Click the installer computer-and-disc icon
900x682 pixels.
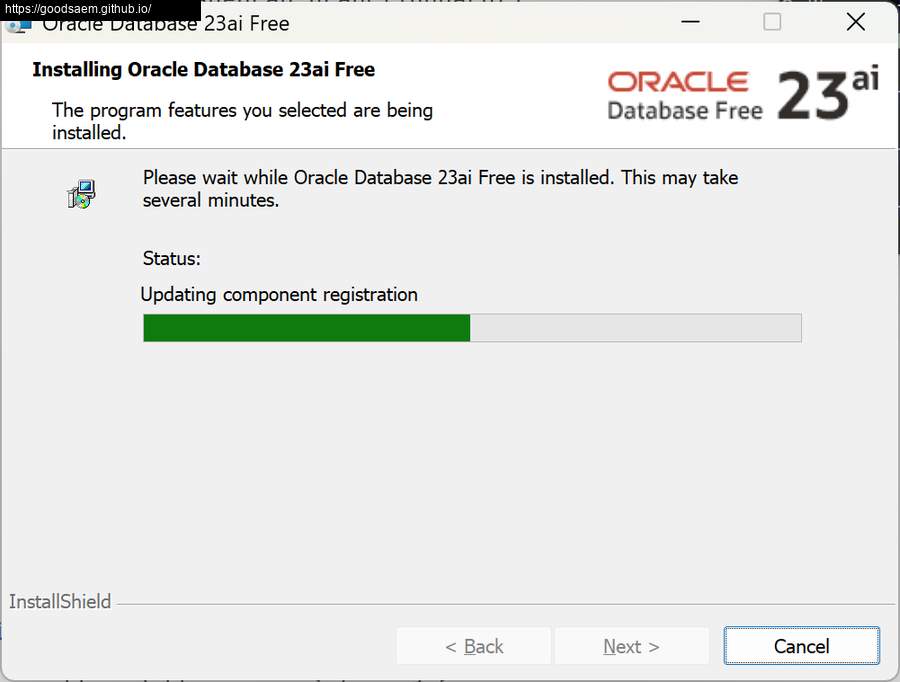pyautogui.click(x=81, y=194)
